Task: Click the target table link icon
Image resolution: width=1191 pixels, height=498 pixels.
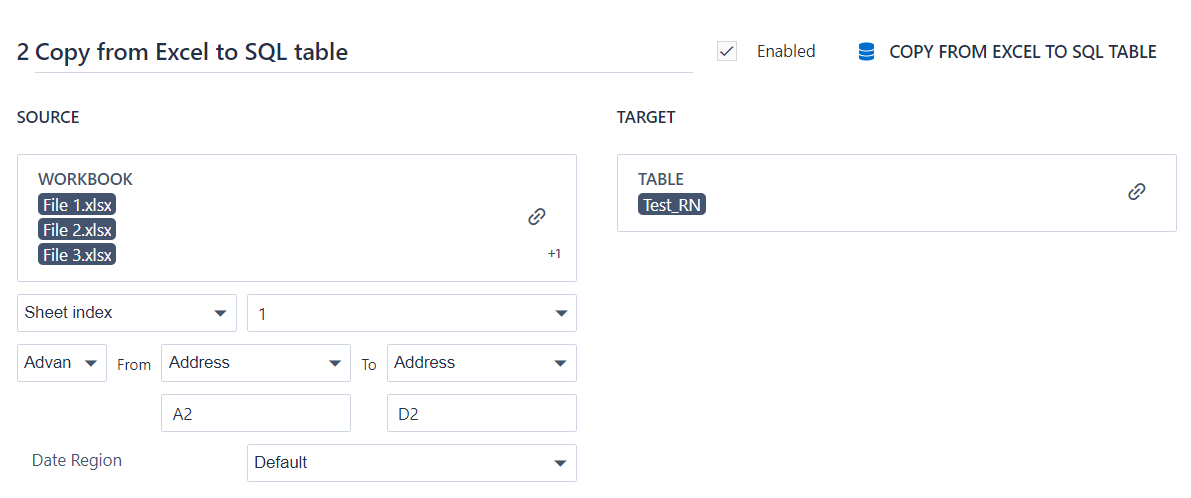Action: click(1136, 192)
